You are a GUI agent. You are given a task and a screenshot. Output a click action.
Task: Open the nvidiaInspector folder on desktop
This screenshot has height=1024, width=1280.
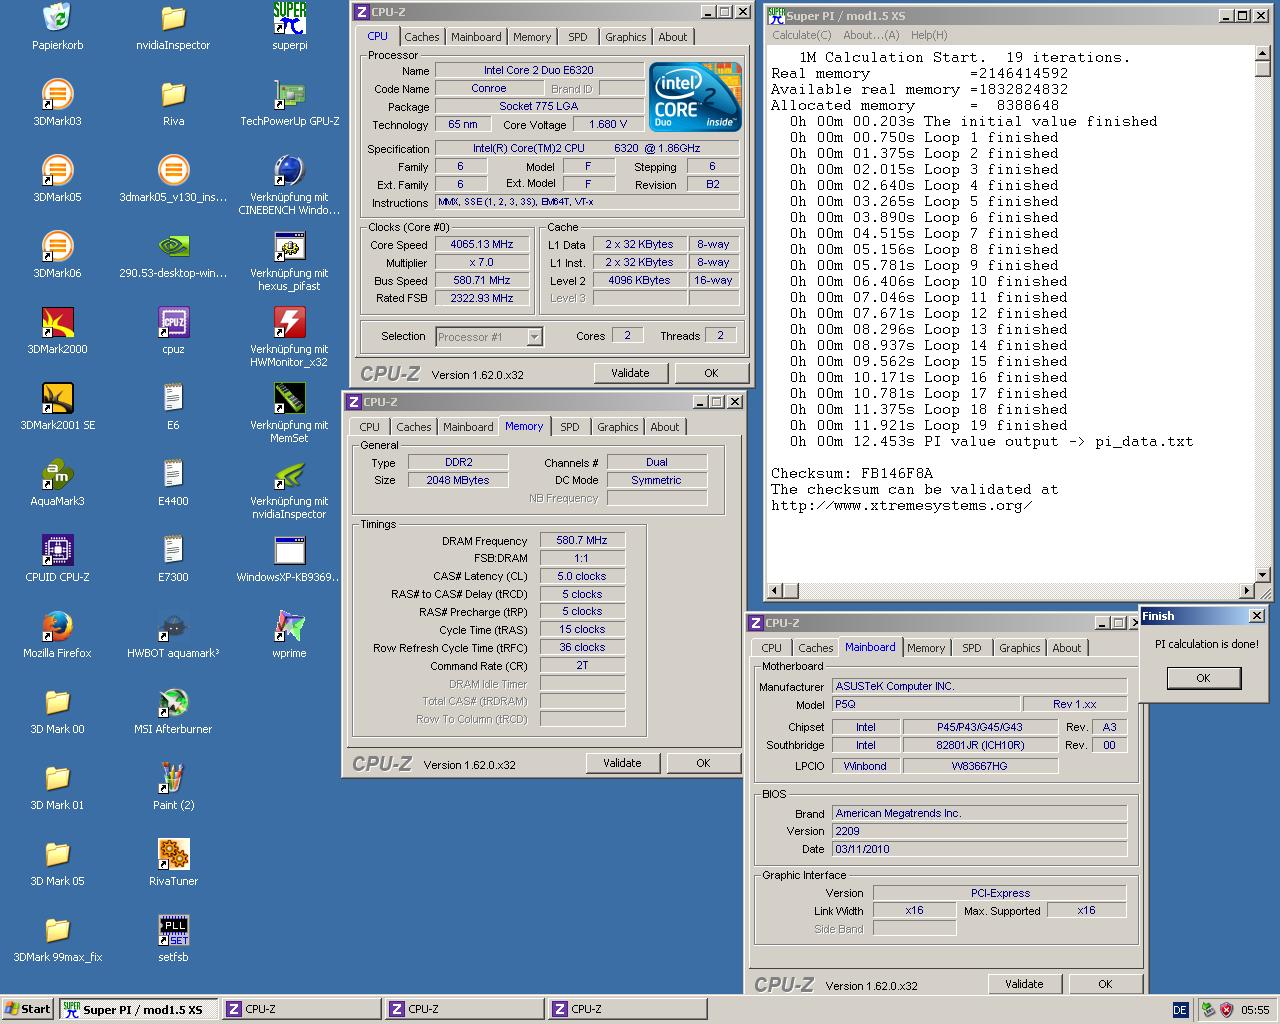pyautogui.click(x=173, y=18)
